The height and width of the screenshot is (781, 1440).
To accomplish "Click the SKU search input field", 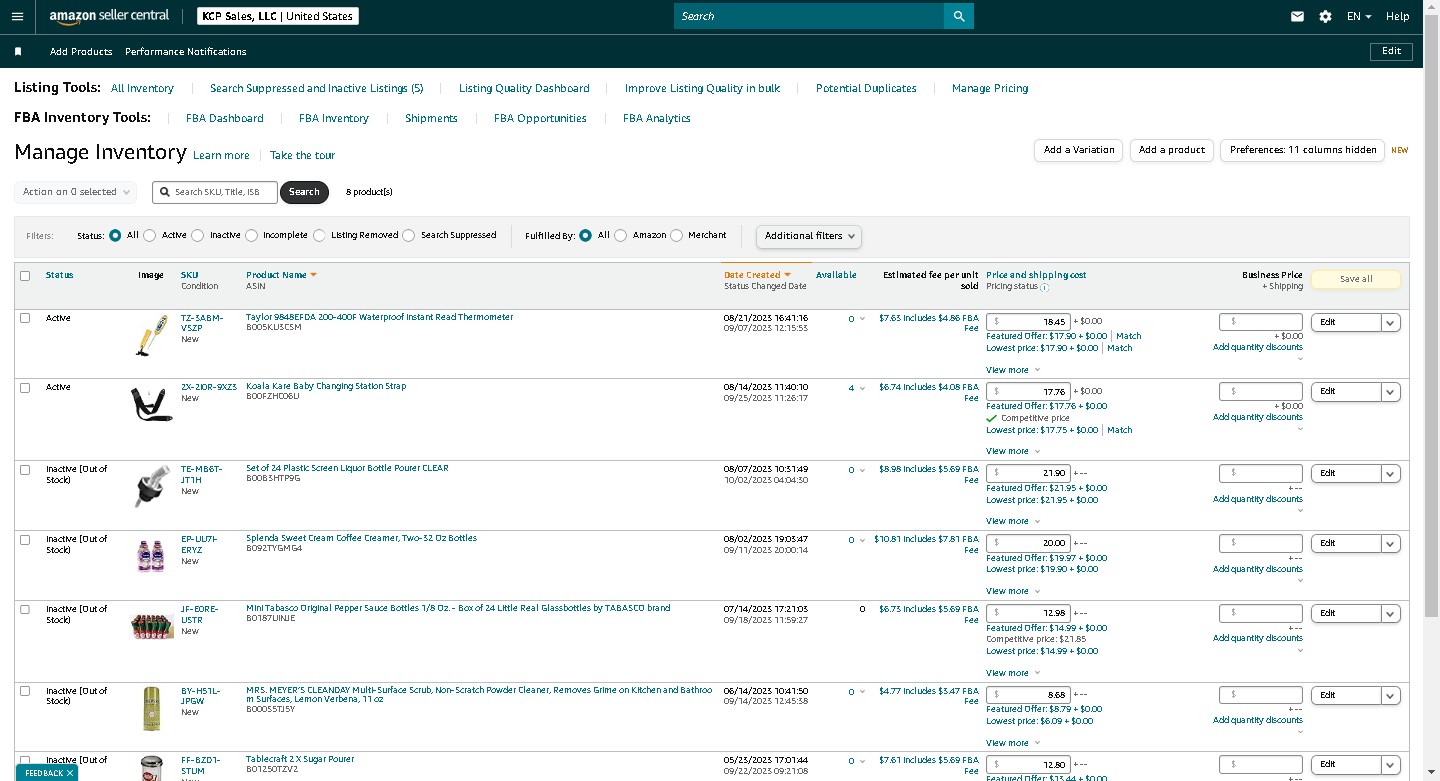I will click(x=215, y=192).
